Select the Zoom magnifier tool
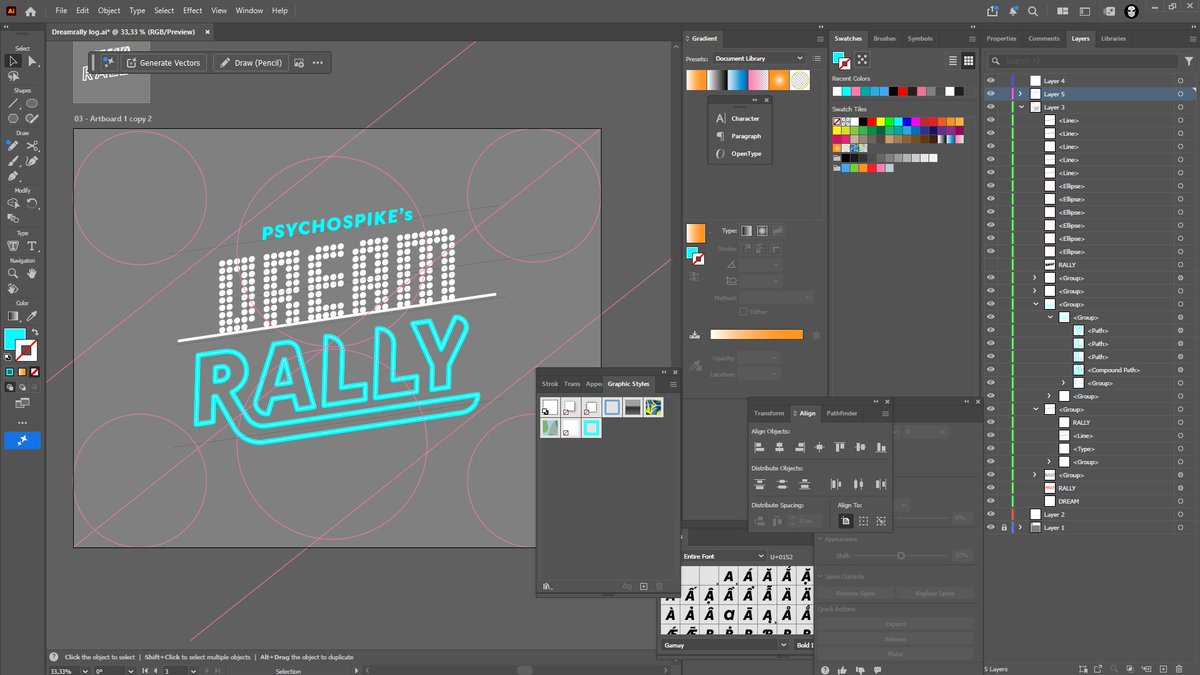The width and height of the screenshot is (1200, 675). tap(13, 273)
